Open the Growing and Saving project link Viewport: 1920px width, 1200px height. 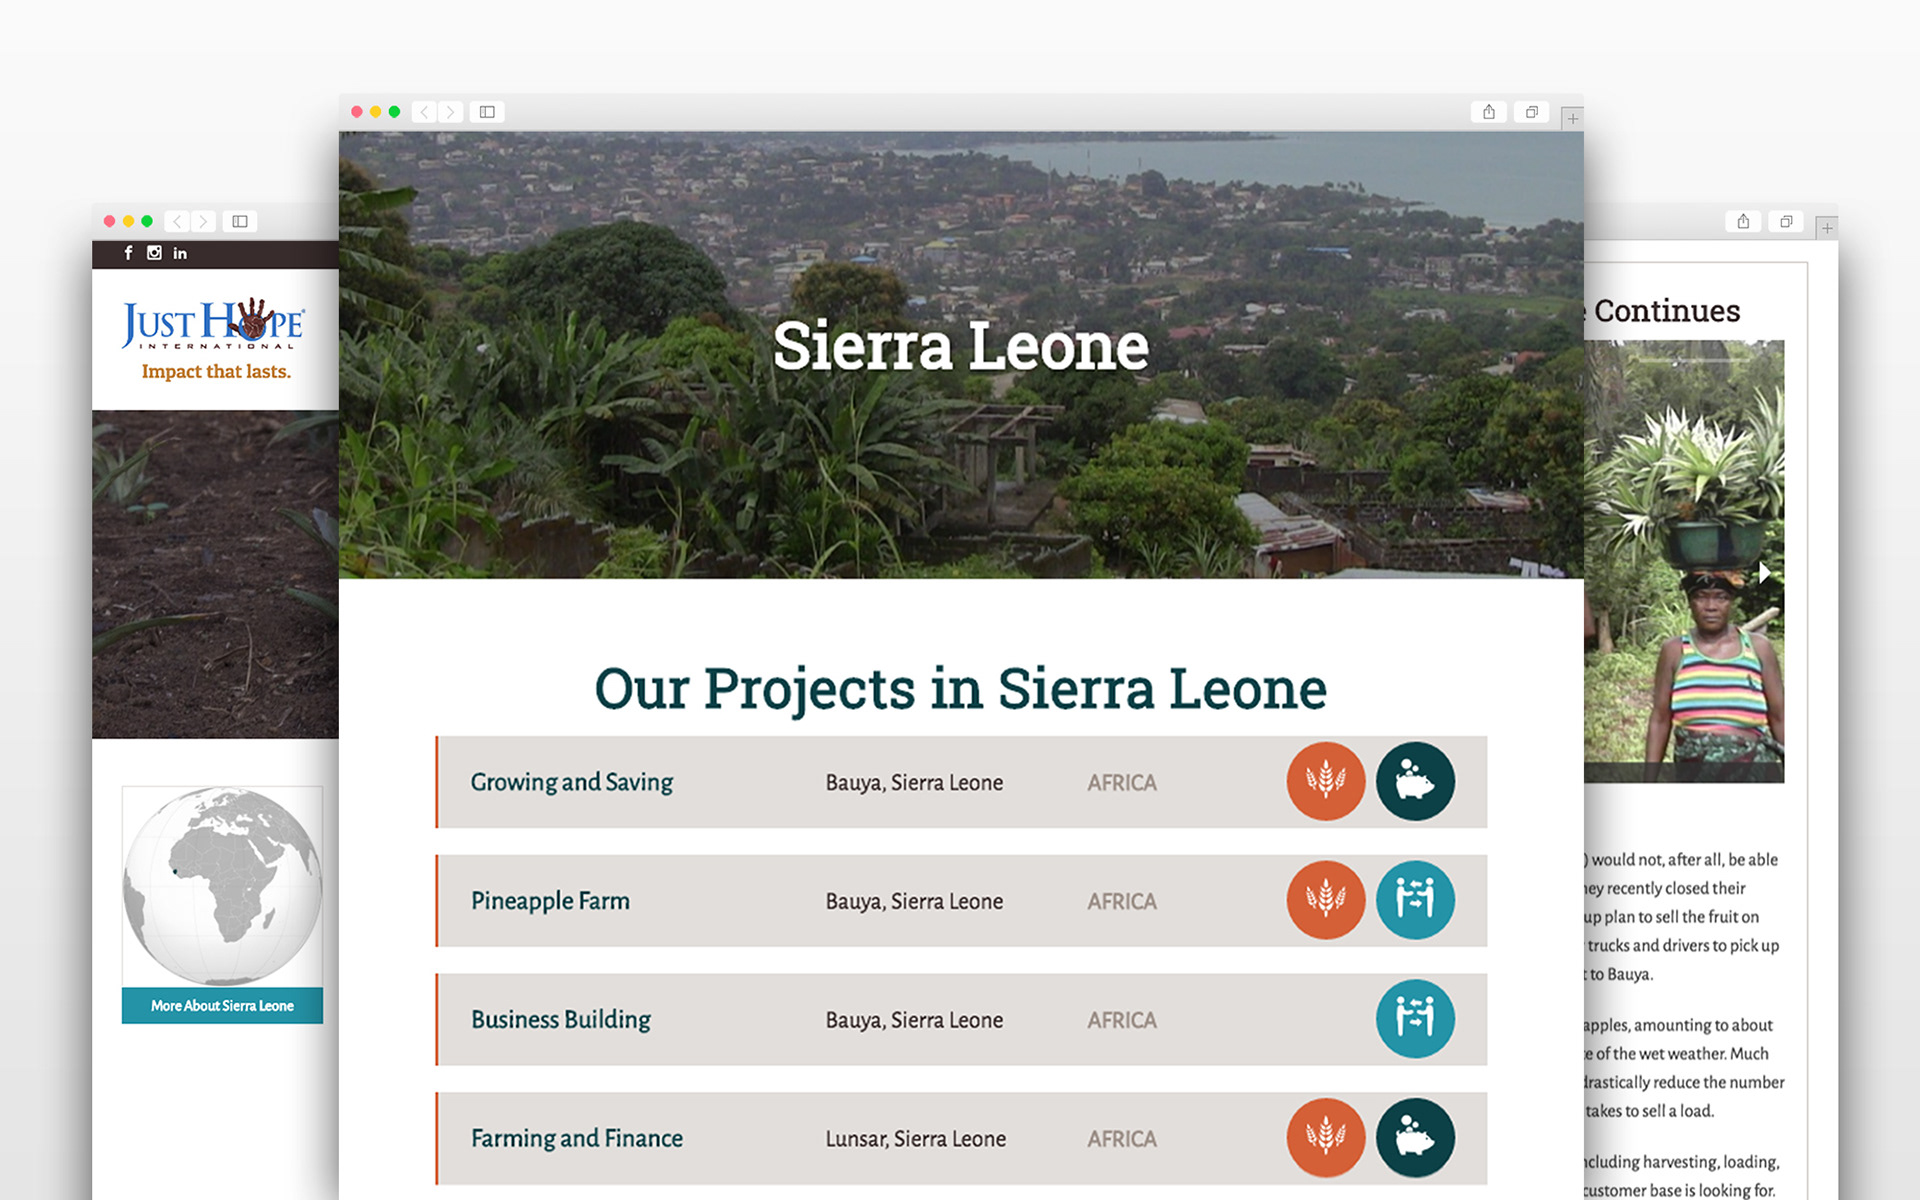(571, 782)
